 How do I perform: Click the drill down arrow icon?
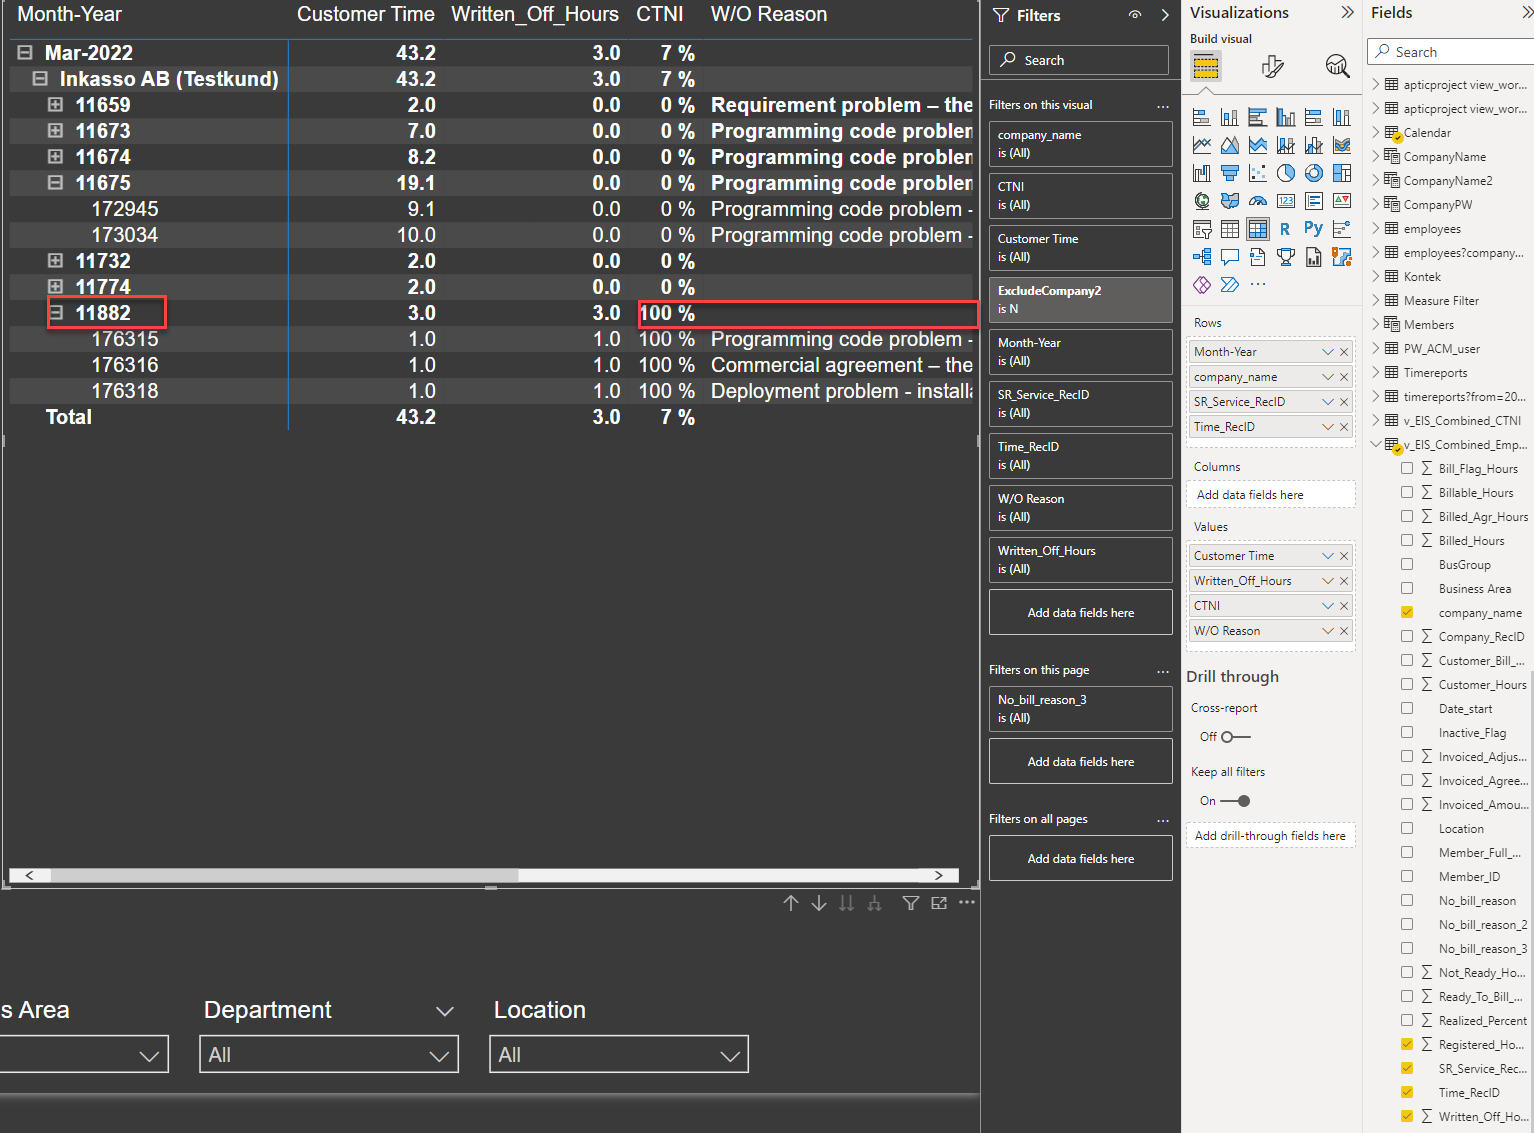coord(819,903)
